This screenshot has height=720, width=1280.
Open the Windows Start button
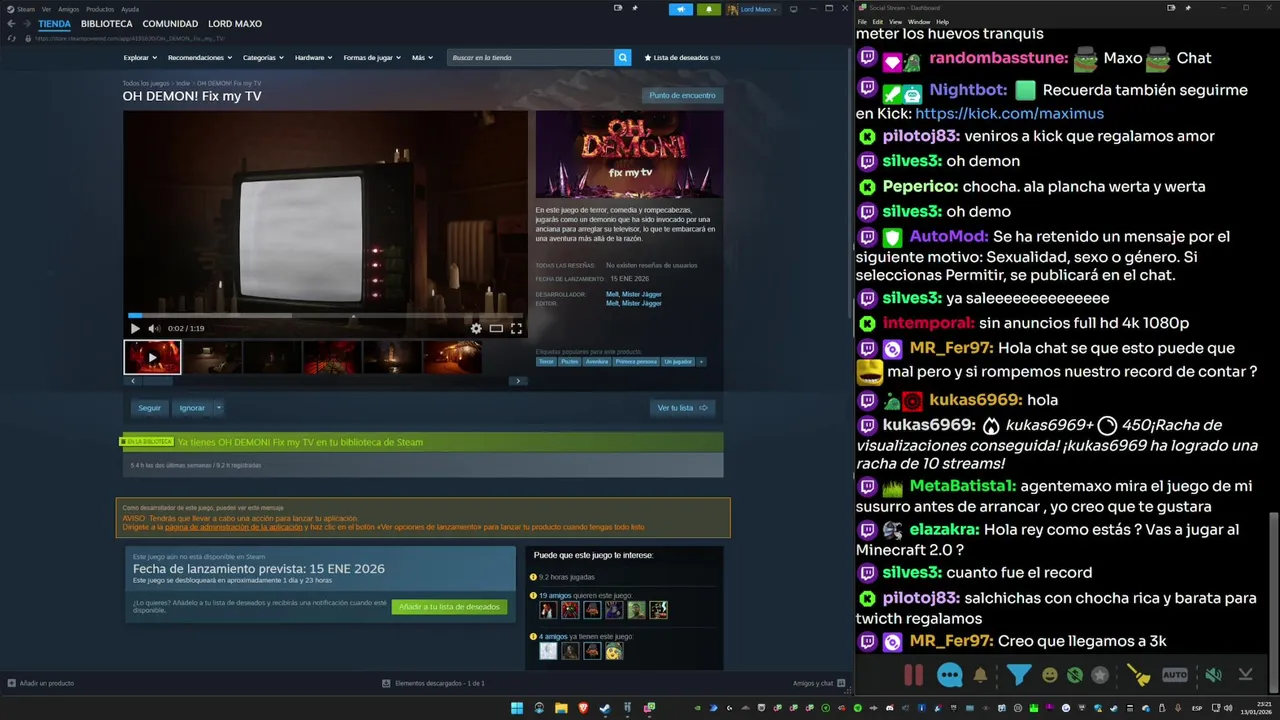(517, 708)
